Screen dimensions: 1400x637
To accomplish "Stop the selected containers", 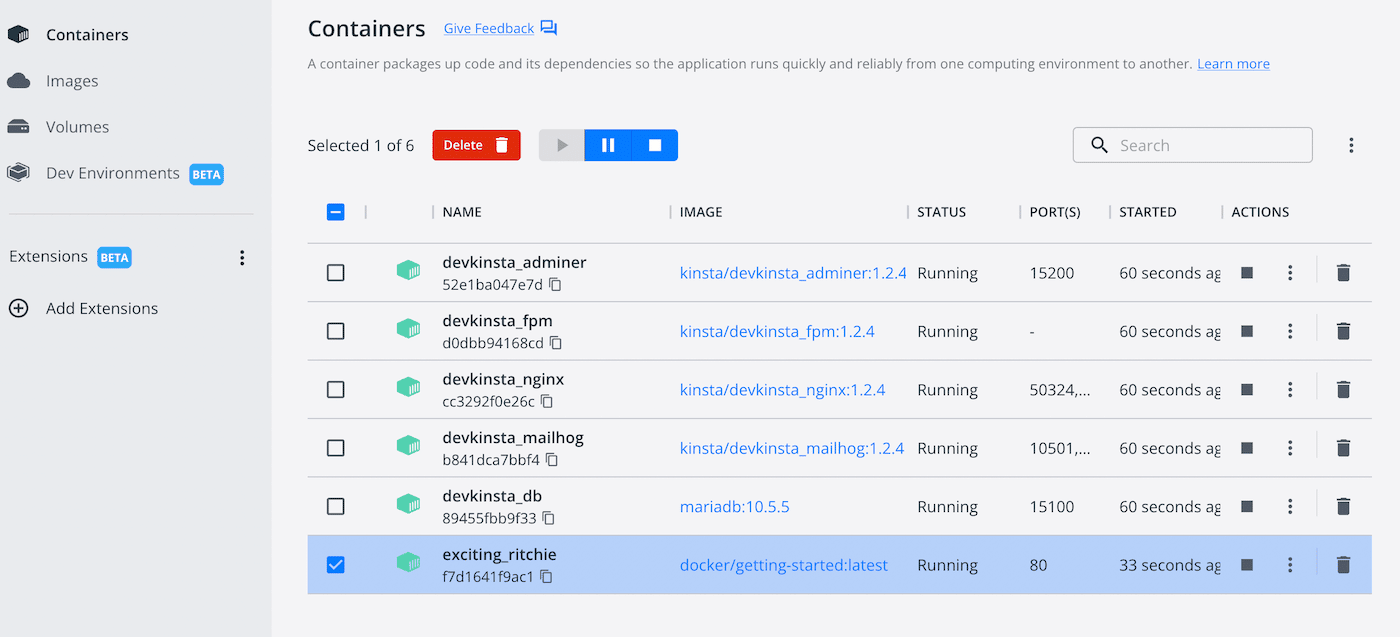I will [x=655, y=144].
